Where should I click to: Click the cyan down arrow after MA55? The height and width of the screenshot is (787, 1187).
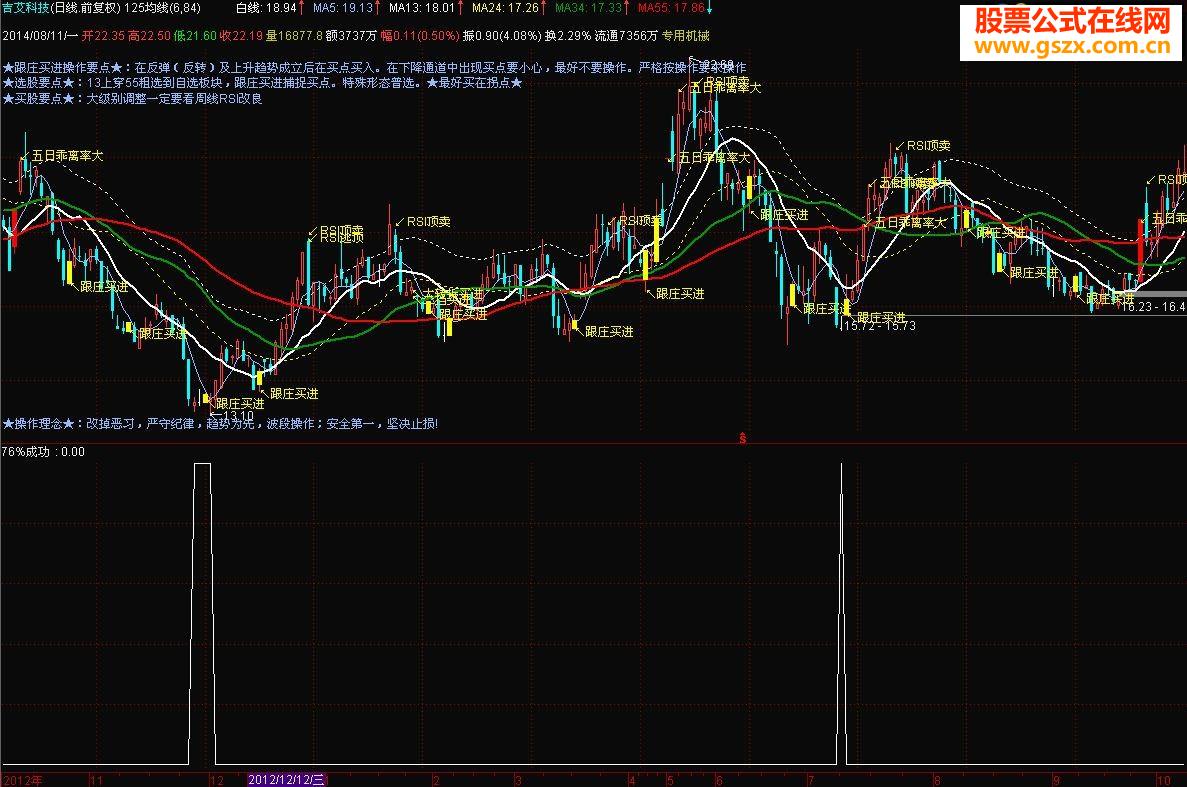[x=709, y=8]
